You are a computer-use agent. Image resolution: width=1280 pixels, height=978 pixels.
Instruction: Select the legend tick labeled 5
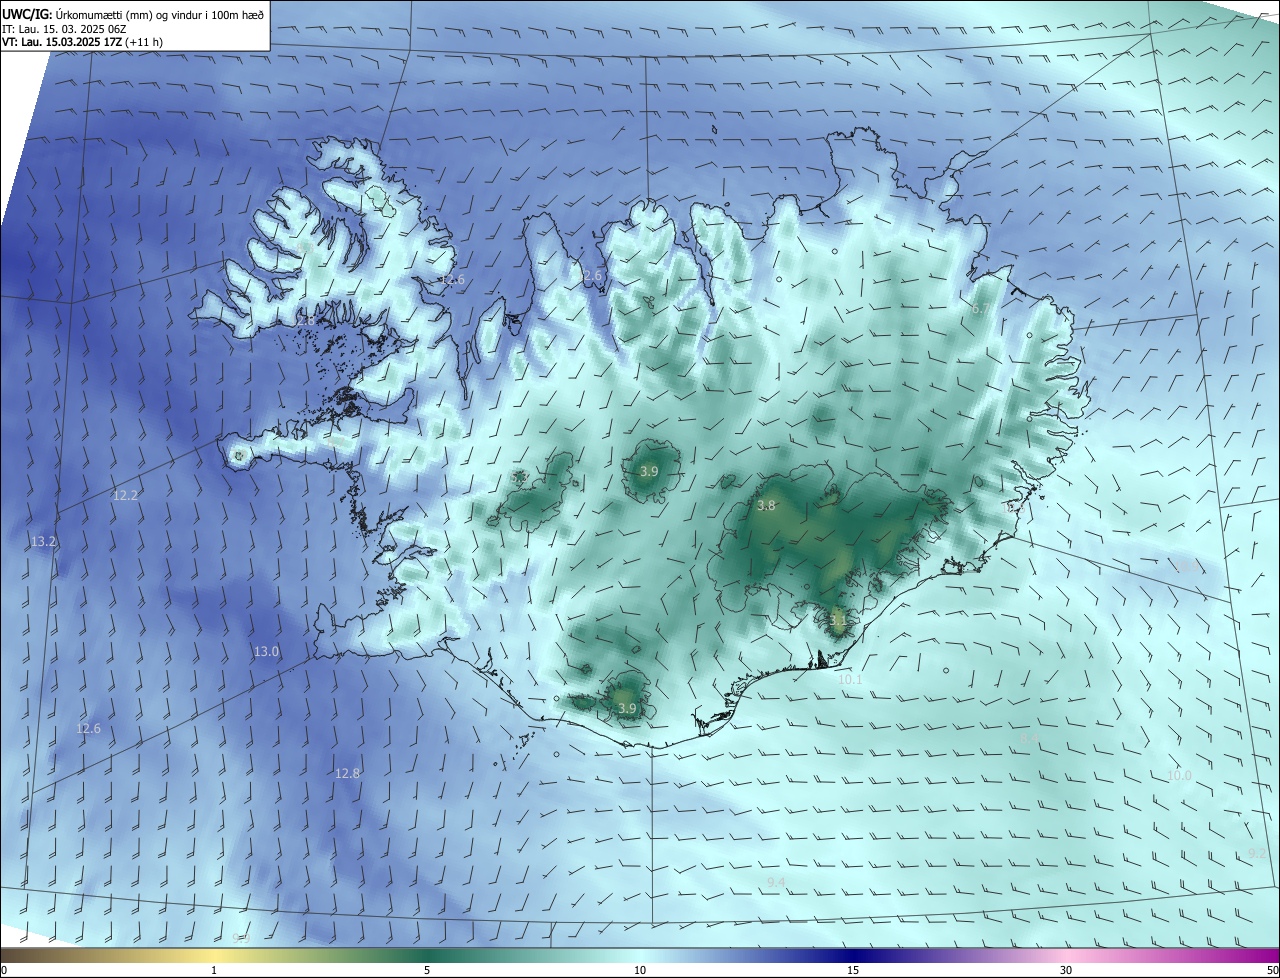[x=427, y=971]
